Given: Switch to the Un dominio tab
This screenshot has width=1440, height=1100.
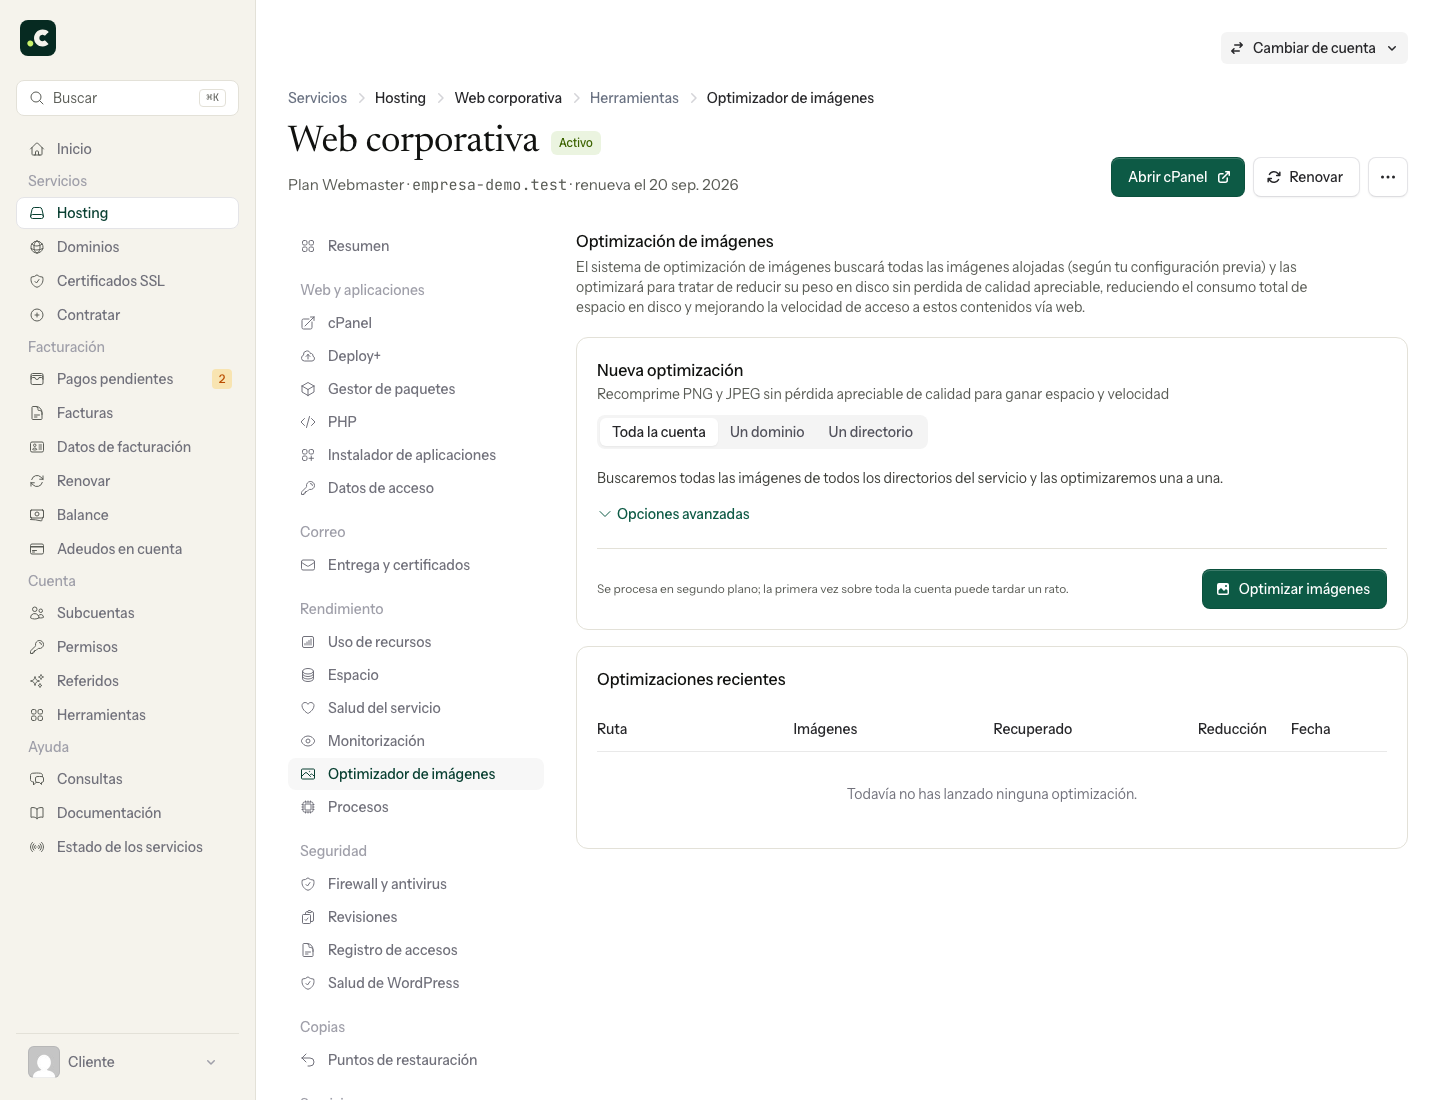Looking at the screenshot, I should (767, 432).
